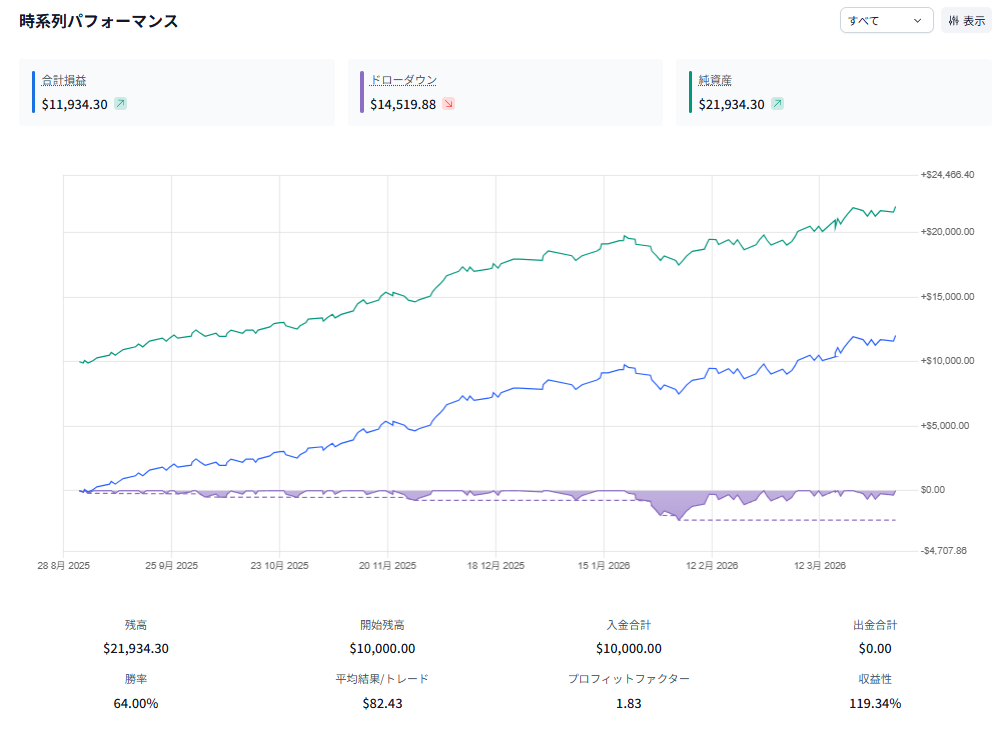Image resolution: width=1003 pixels, height=732 pixels.
Task: Click the 純資産 underlined label
Action: (718, 80)
